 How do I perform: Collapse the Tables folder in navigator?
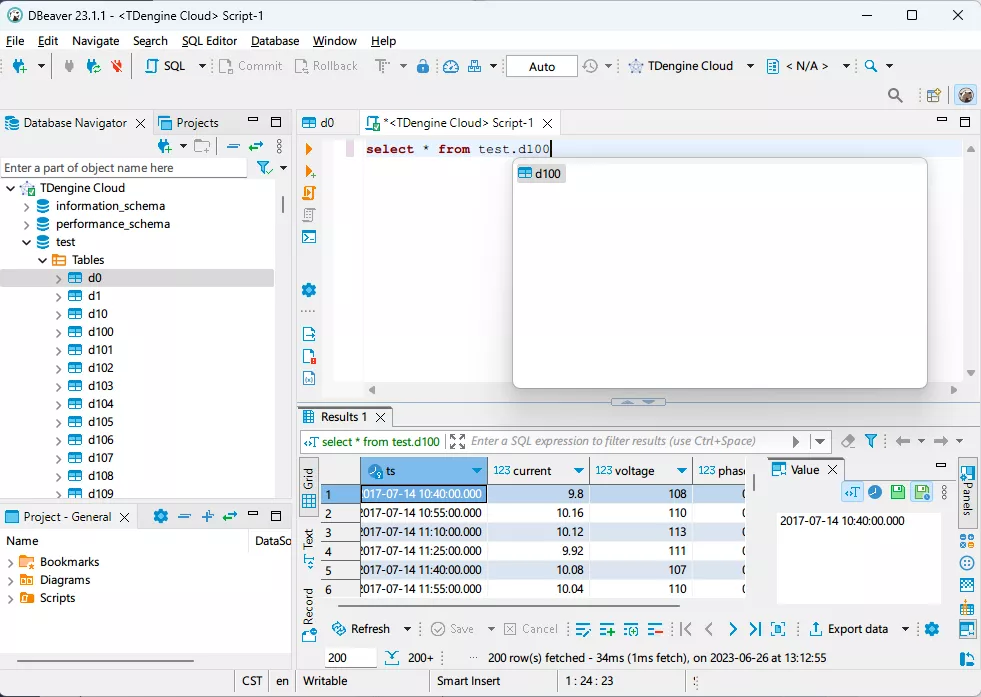click(42, 260)
